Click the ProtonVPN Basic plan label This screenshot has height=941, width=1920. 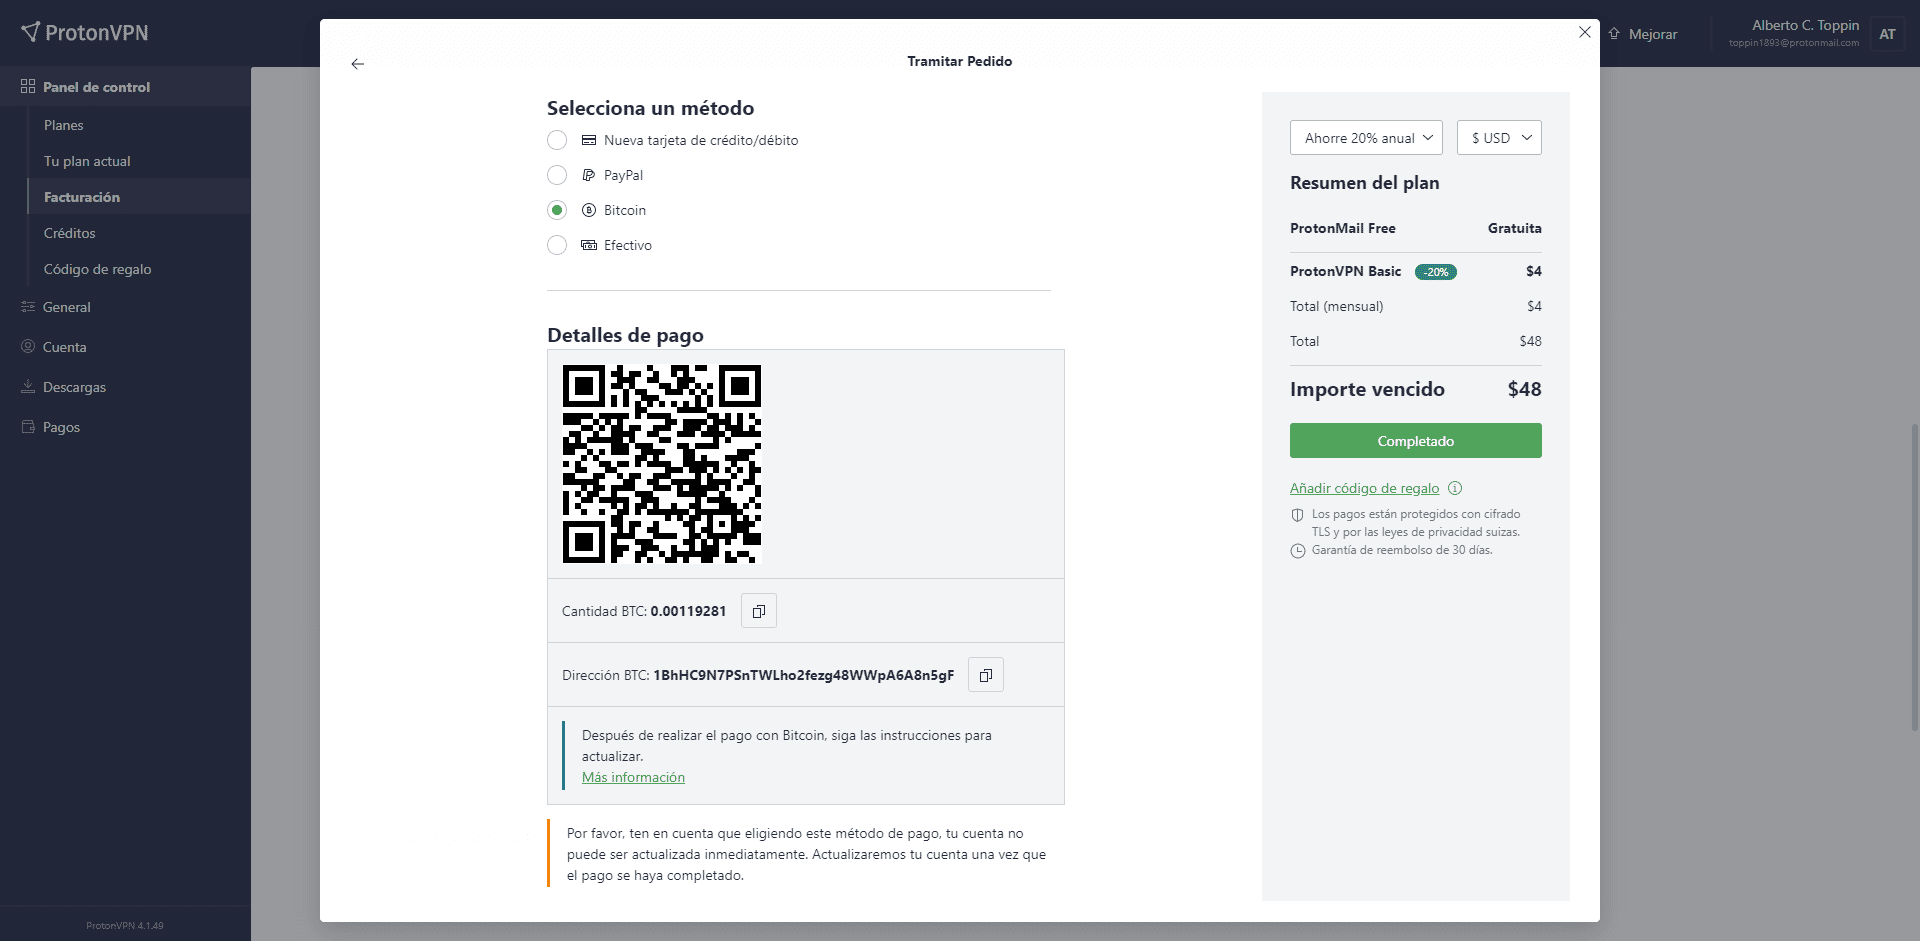(x=1345, y=271)
